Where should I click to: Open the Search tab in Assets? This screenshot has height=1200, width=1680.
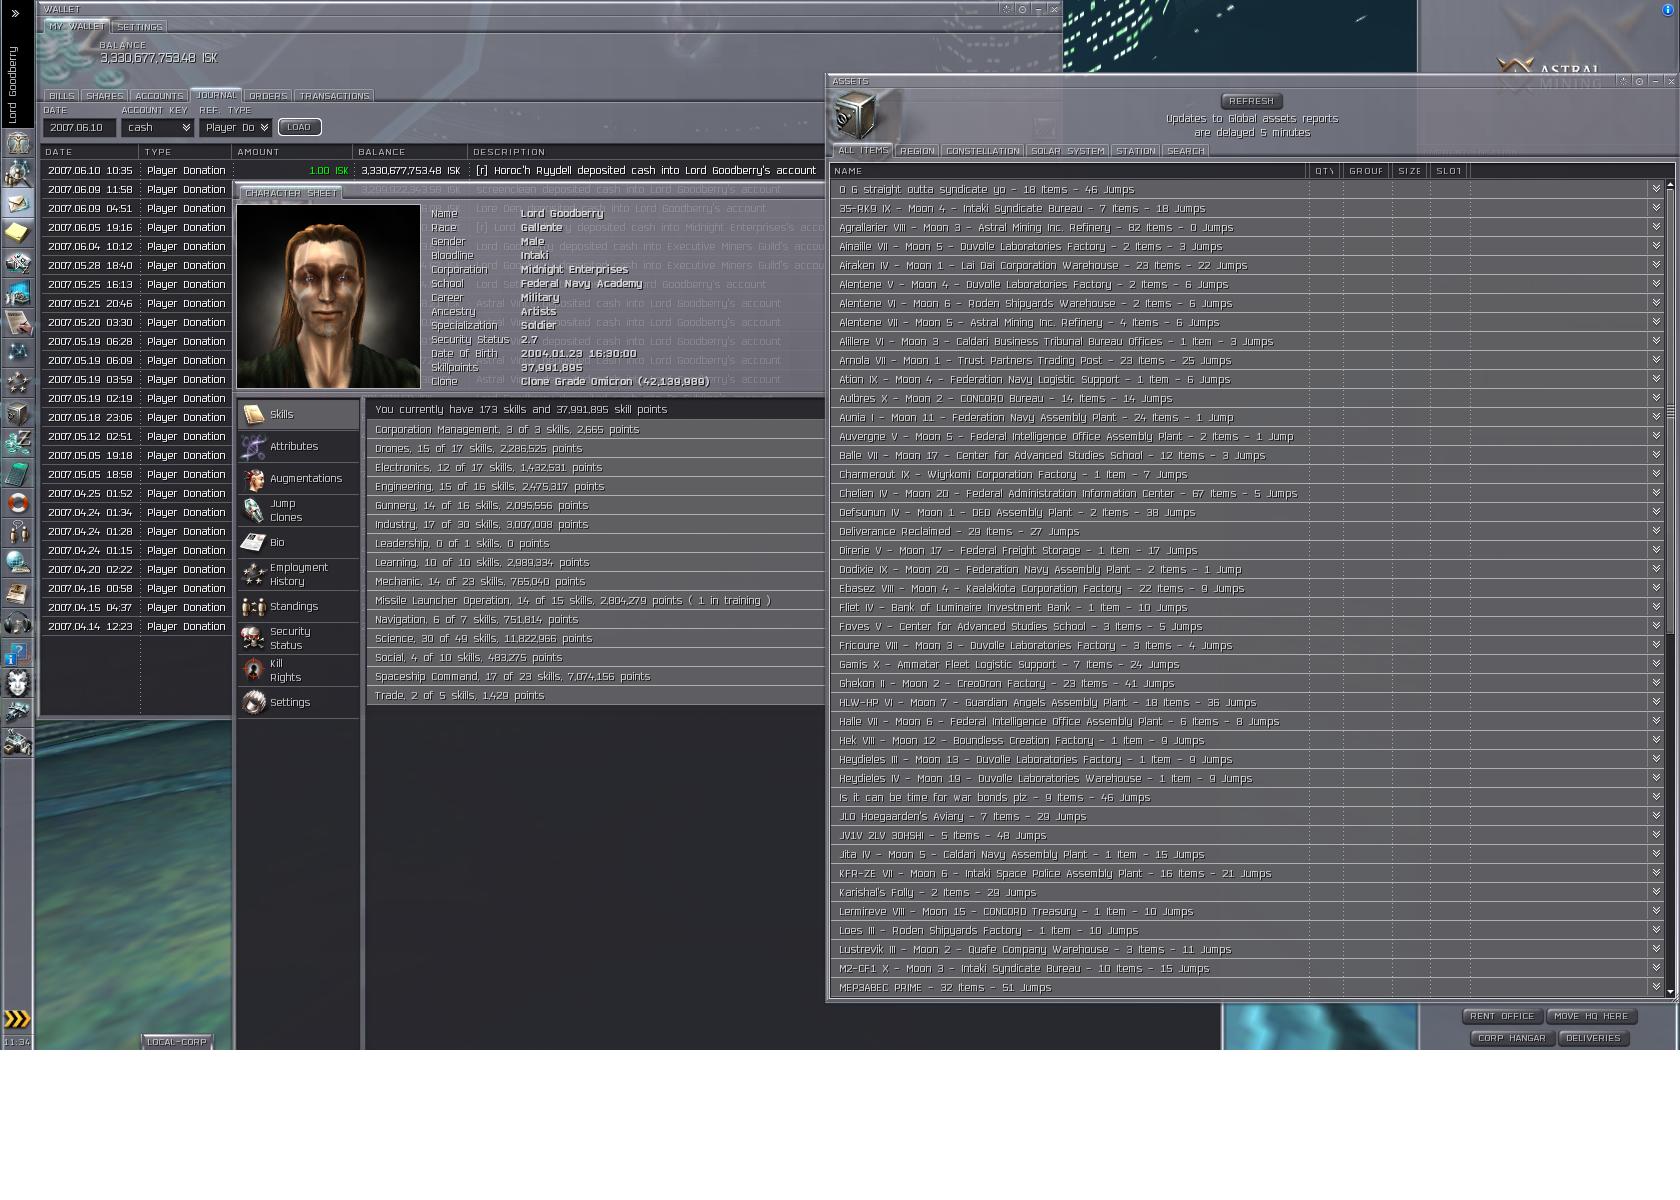click(1186, 151)
